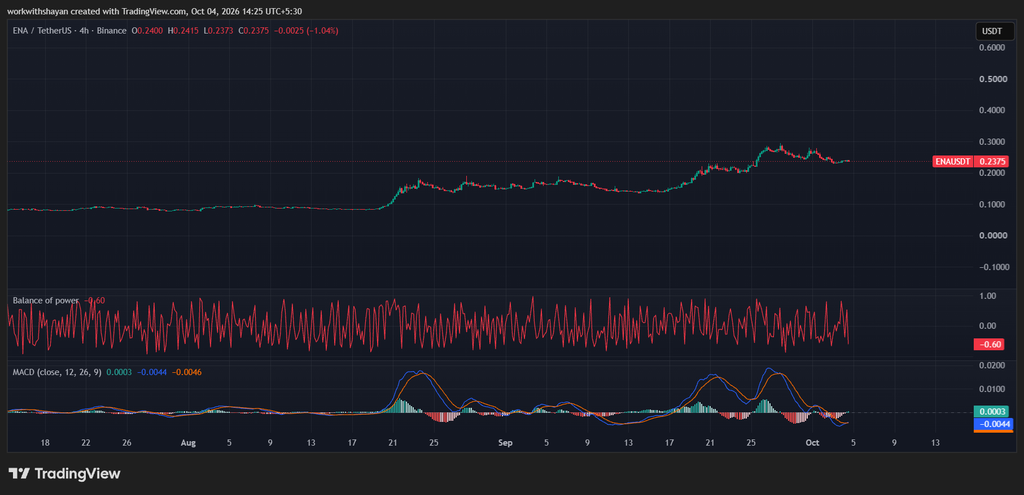Click the 0.0100 label on the MACD axis
Screen dimensions: 1024x495
(993, 389)
